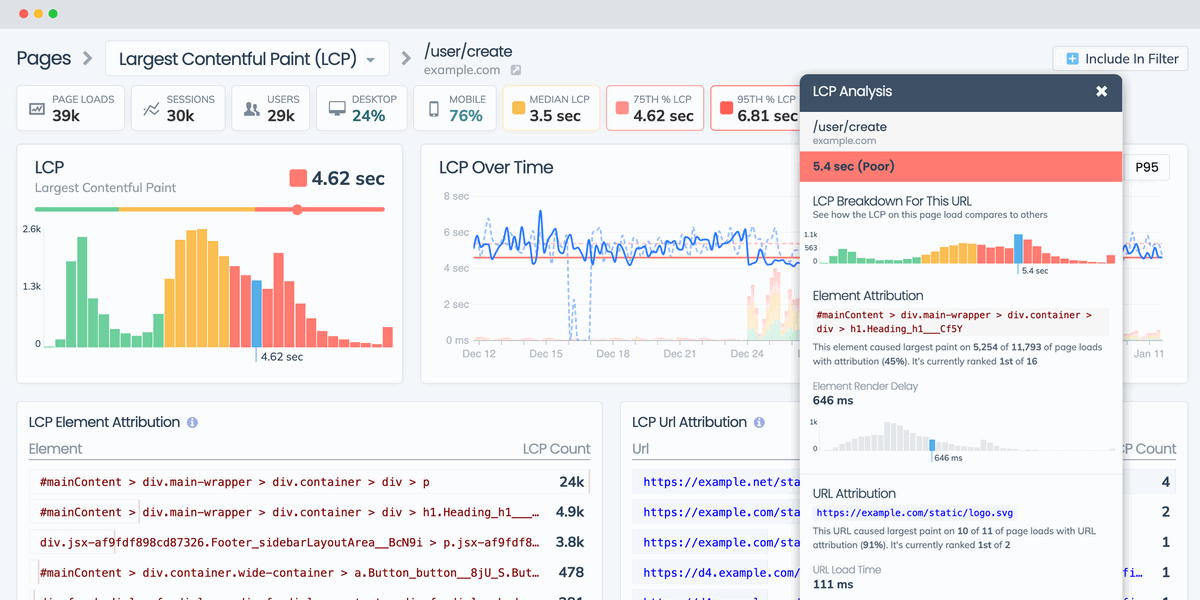Click the users people icon
This screenshot has width=1200, height=600.
coord(252,109)
